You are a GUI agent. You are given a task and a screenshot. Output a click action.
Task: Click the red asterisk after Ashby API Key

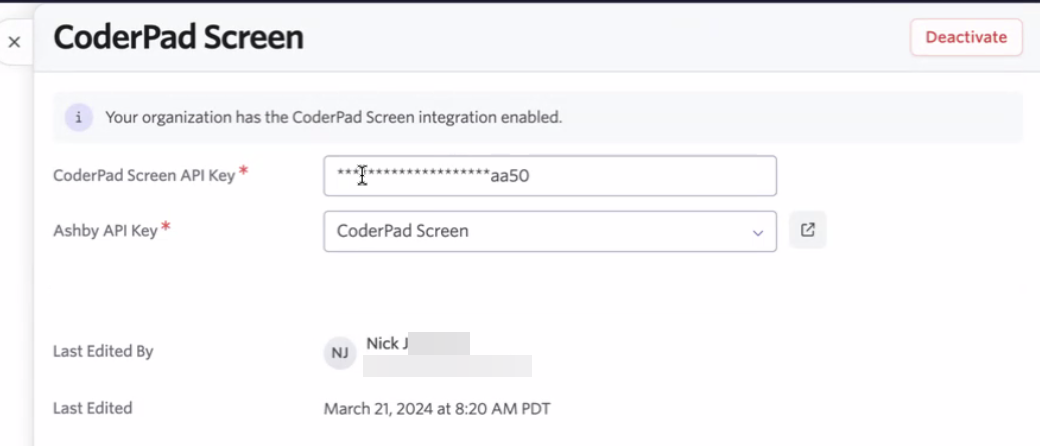[x=166, y=229]
